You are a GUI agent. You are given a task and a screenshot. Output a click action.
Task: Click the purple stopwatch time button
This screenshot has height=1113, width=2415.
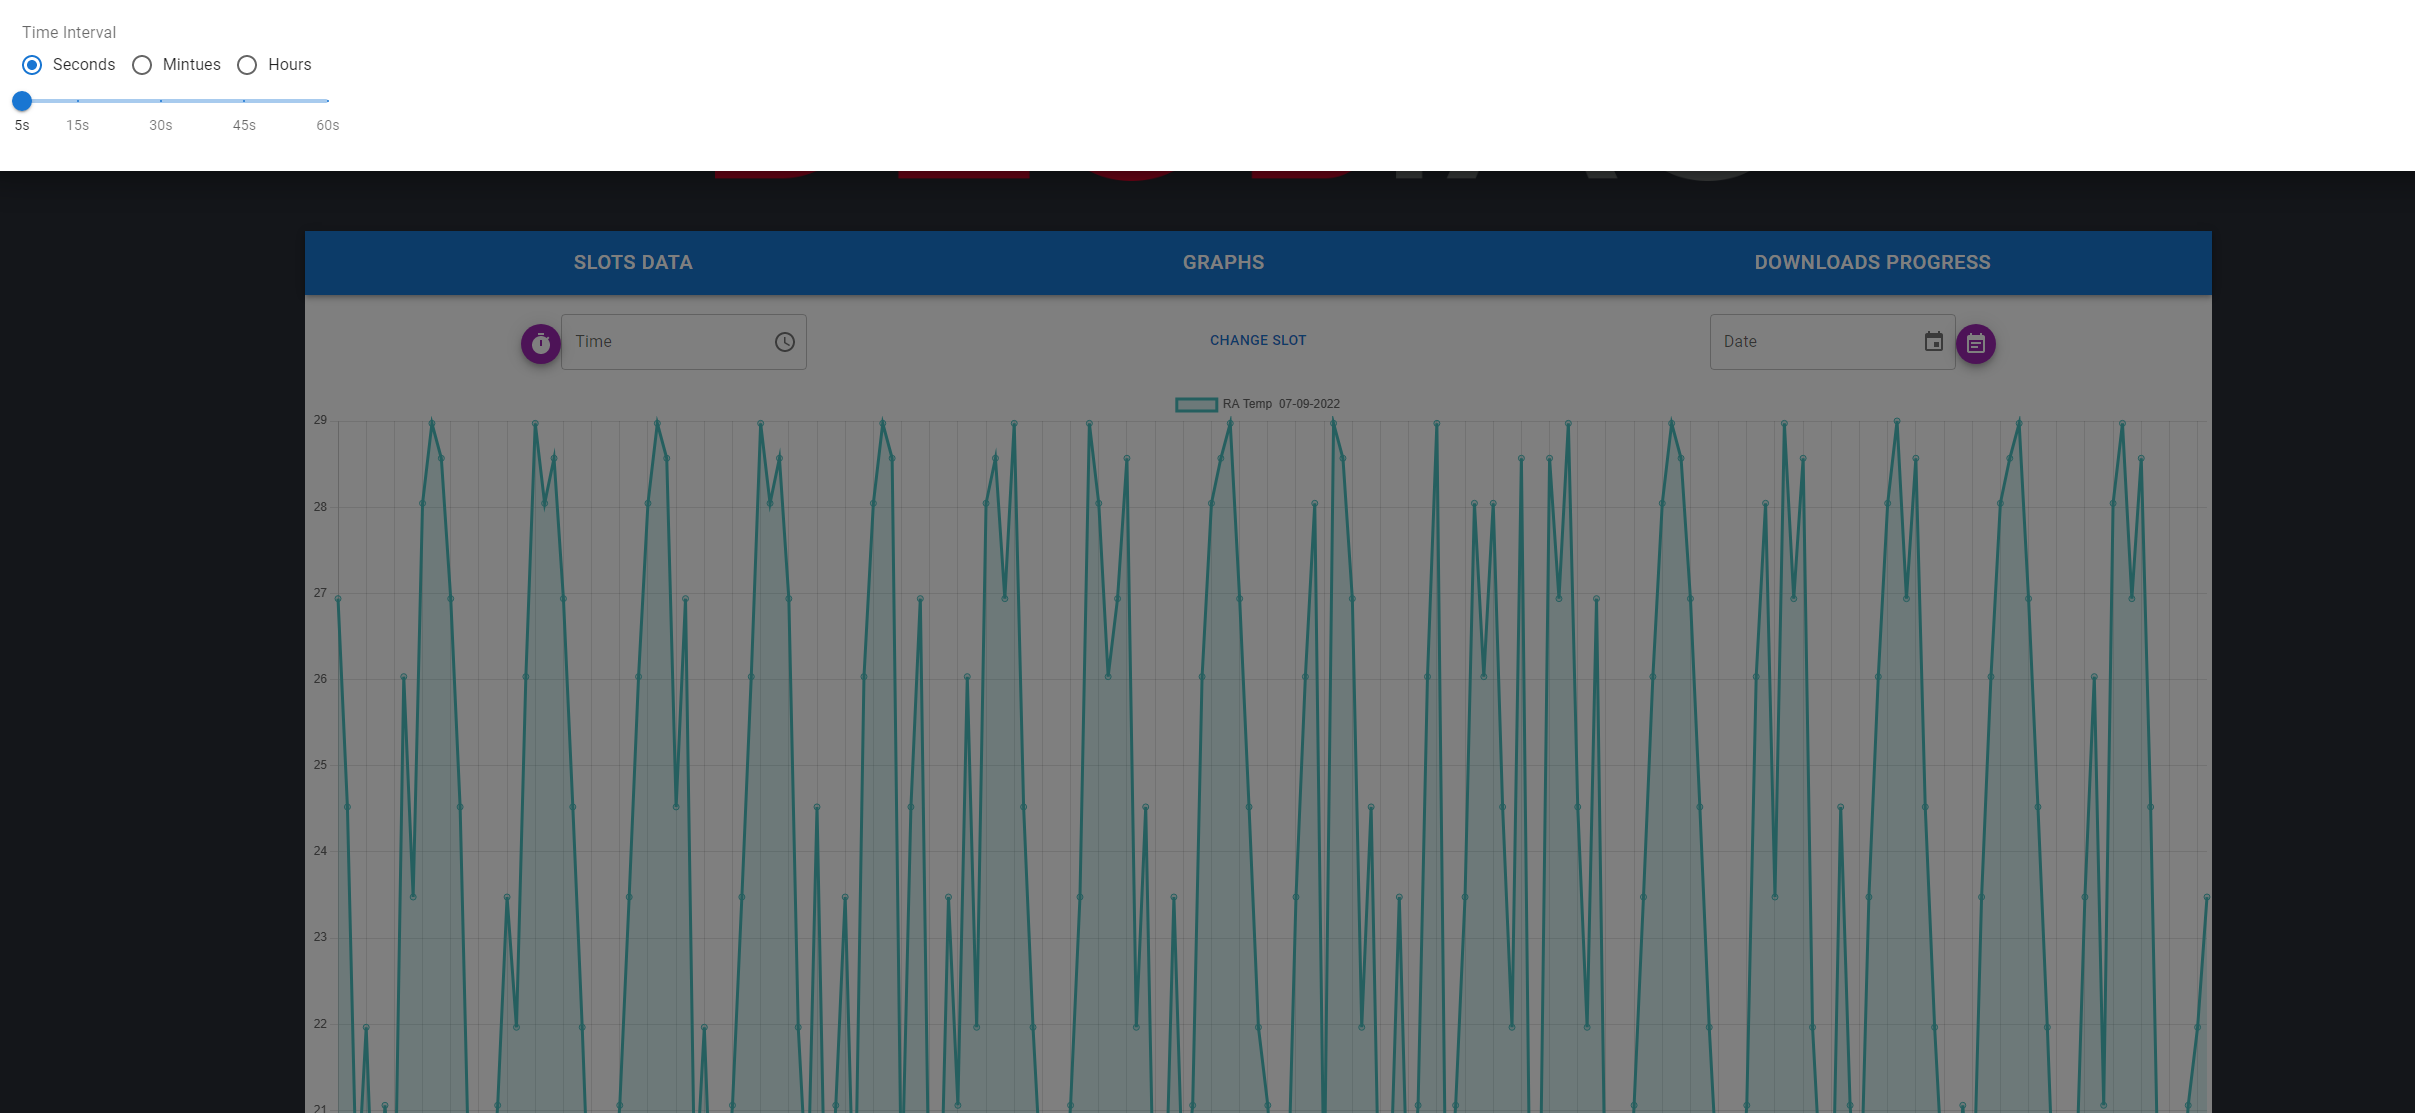[541, 344]
